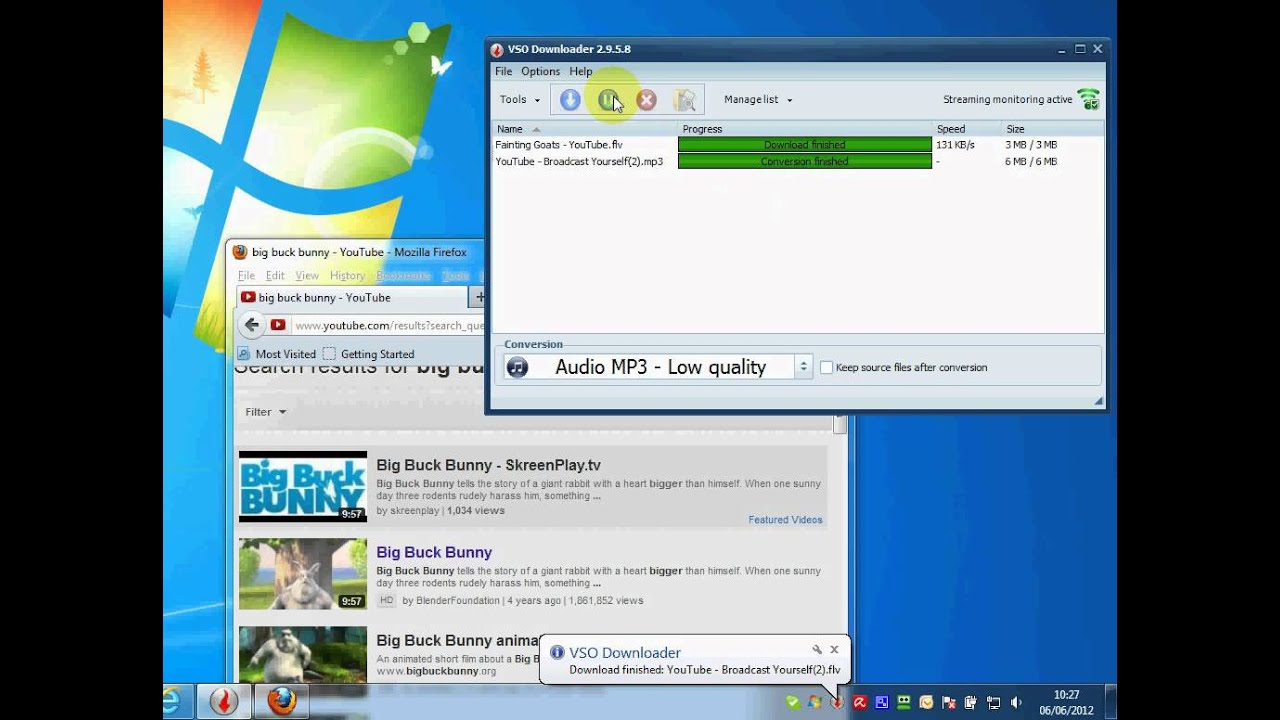
Task: Open new tab in Firefox
Action: point(478,297)
